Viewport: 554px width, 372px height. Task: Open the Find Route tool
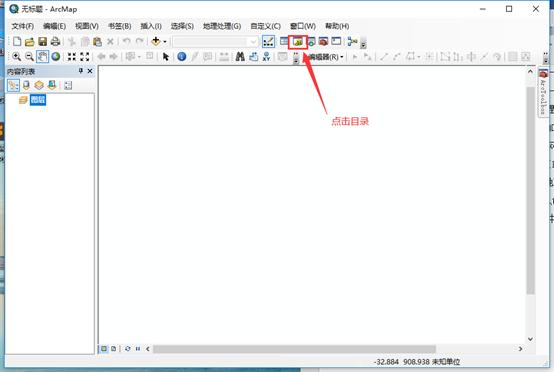point(253,57)
